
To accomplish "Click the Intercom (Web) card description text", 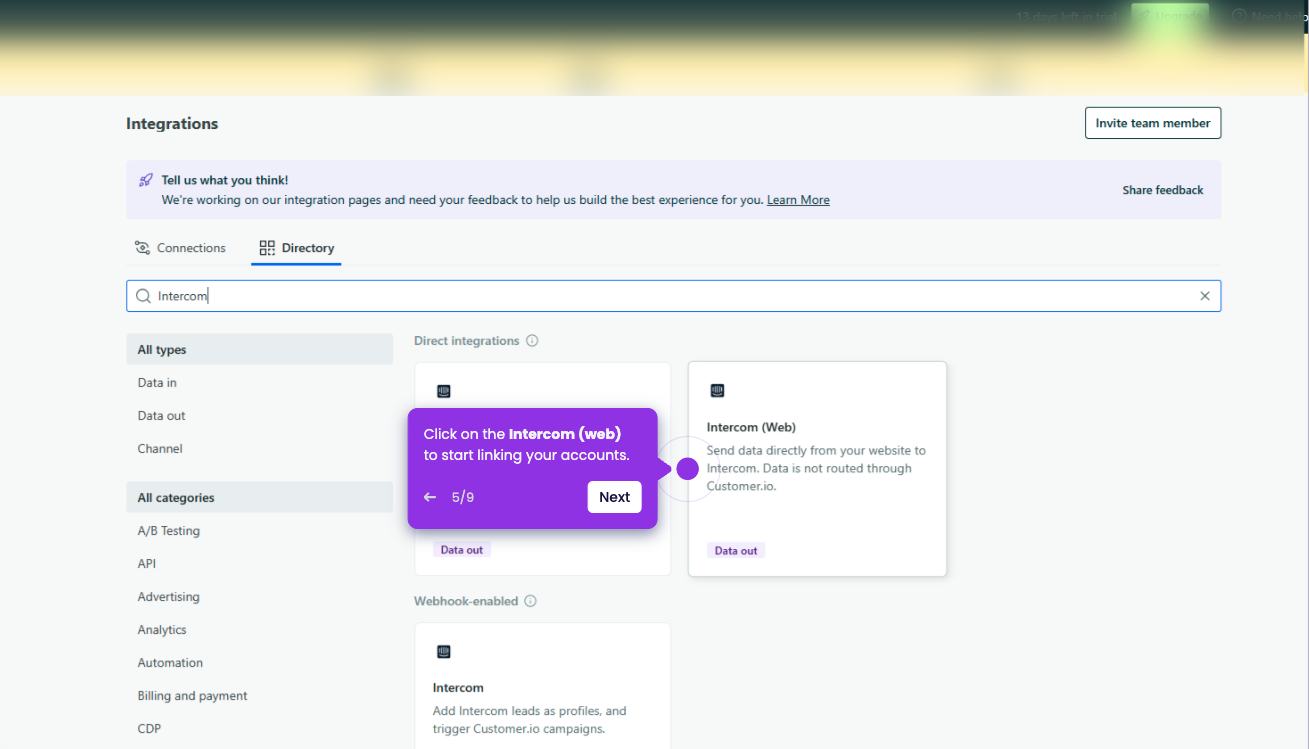I will [x=816, y=468].
